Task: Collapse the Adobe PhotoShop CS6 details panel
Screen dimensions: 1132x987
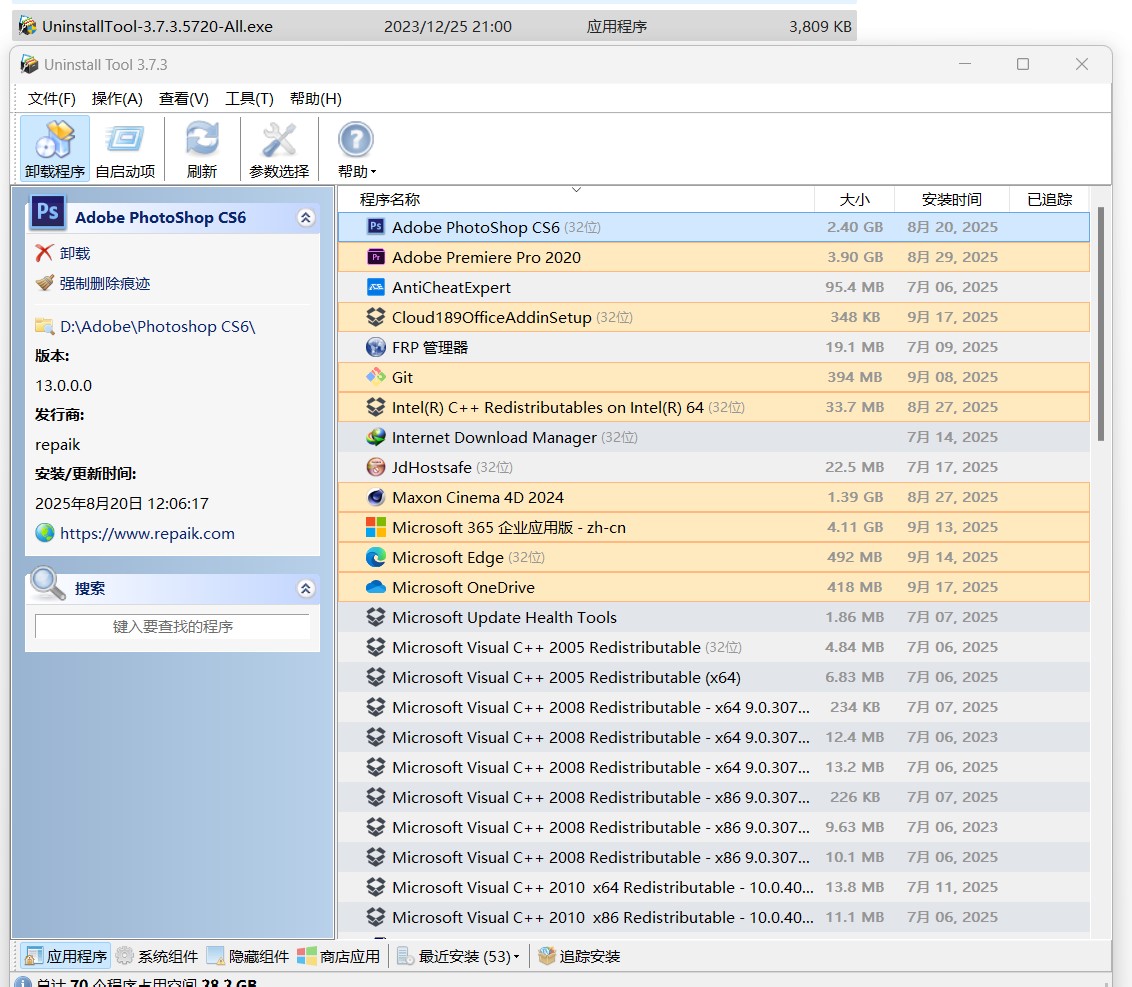Action: (306, 218)
